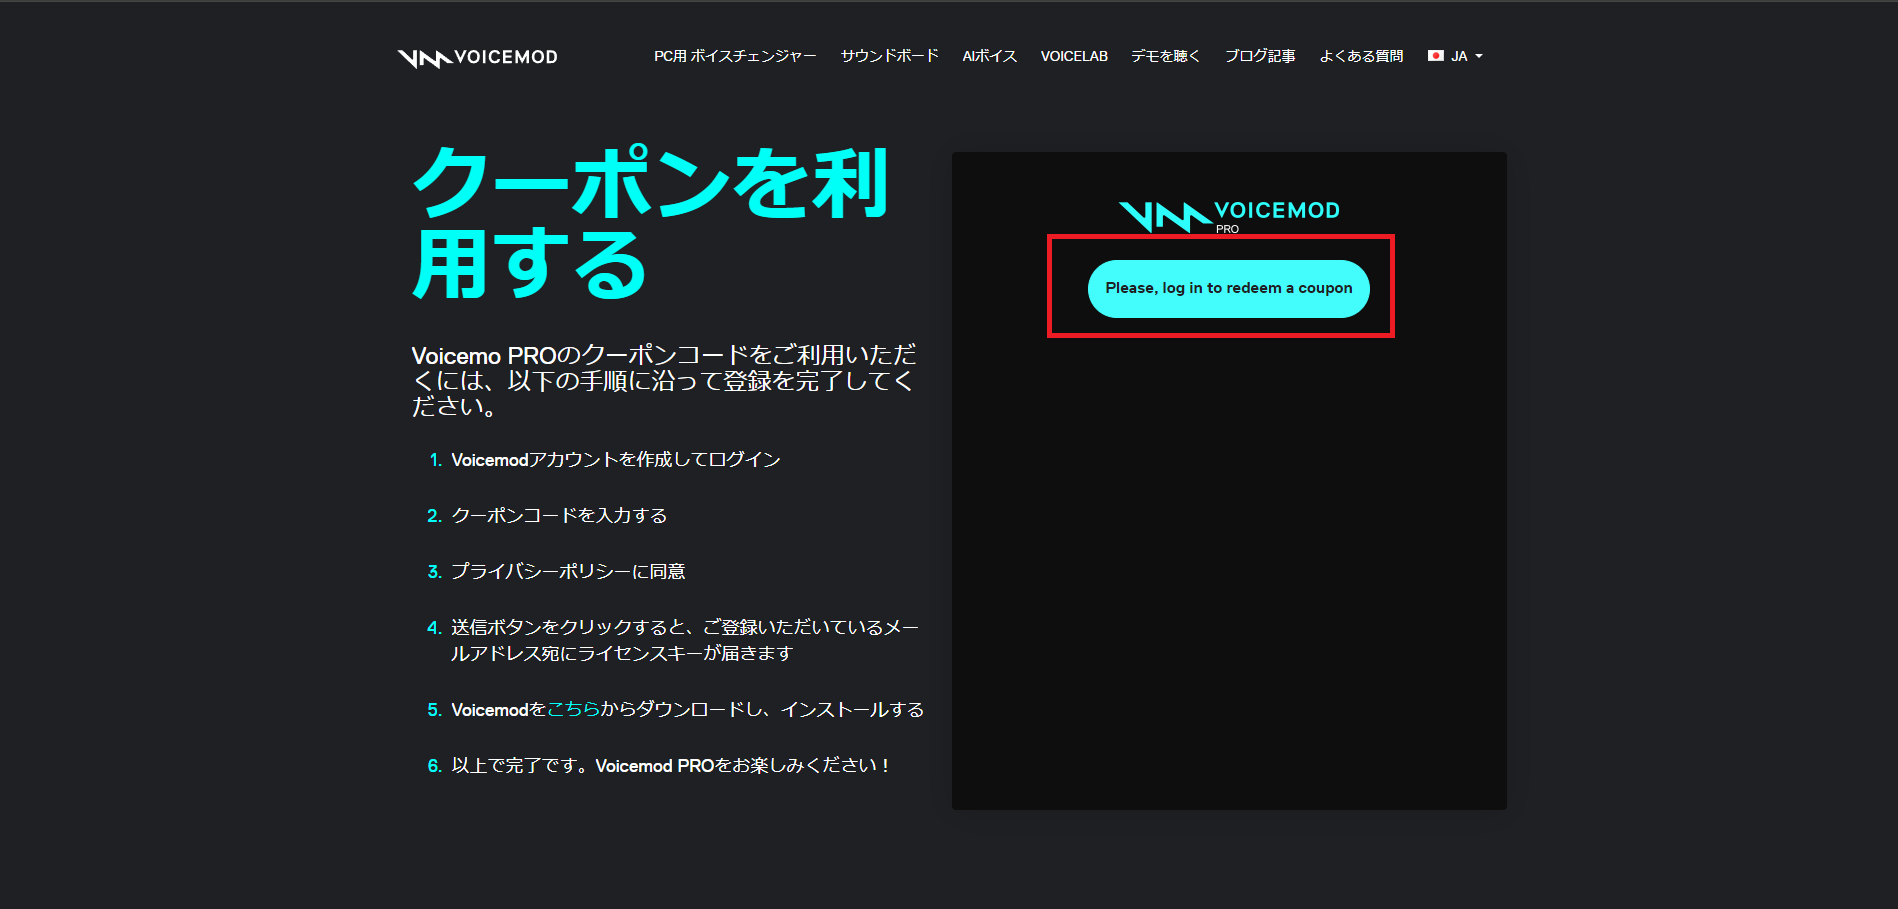Click step 3 プライバシーポリシーに同意

[x=568, y=571]
